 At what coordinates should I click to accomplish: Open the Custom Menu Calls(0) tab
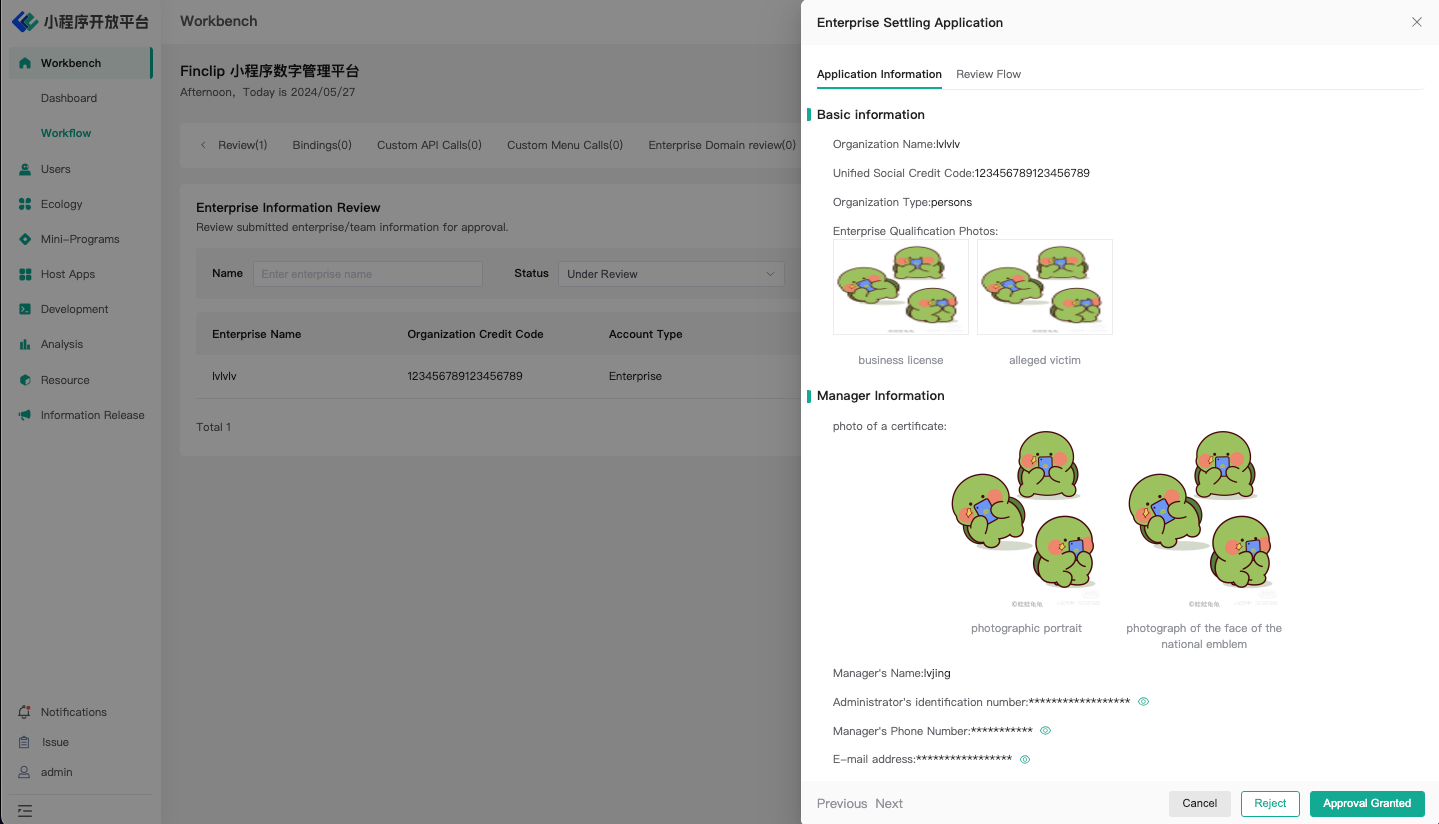pyautogui.click(x=565, y=145)
